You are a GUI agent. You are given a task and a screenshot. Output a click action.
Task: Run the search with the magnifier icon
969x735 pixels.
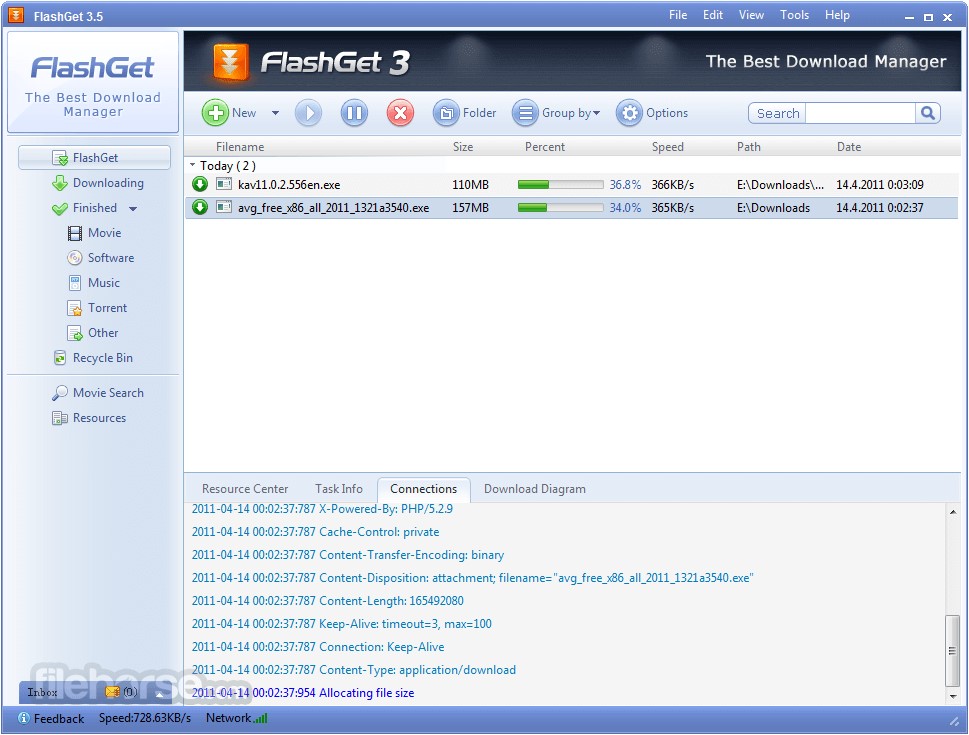tap(927, 112)
